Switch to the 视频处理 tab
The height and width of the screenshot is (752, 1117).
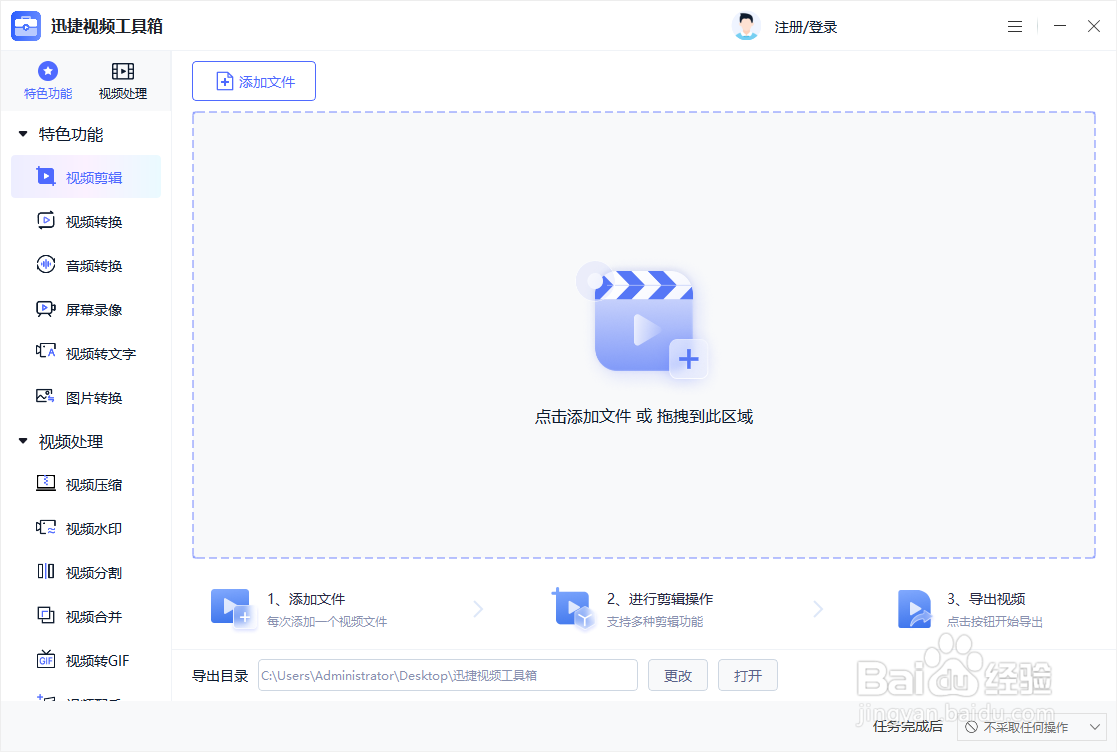(123, 81)
